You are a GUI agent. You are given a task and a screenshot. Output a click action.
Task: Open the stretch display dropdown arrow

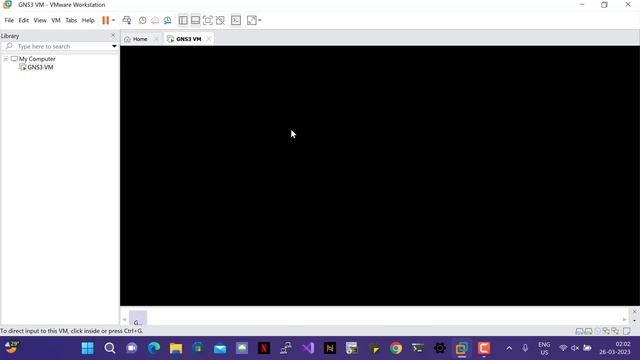click(x=260, y=20)
